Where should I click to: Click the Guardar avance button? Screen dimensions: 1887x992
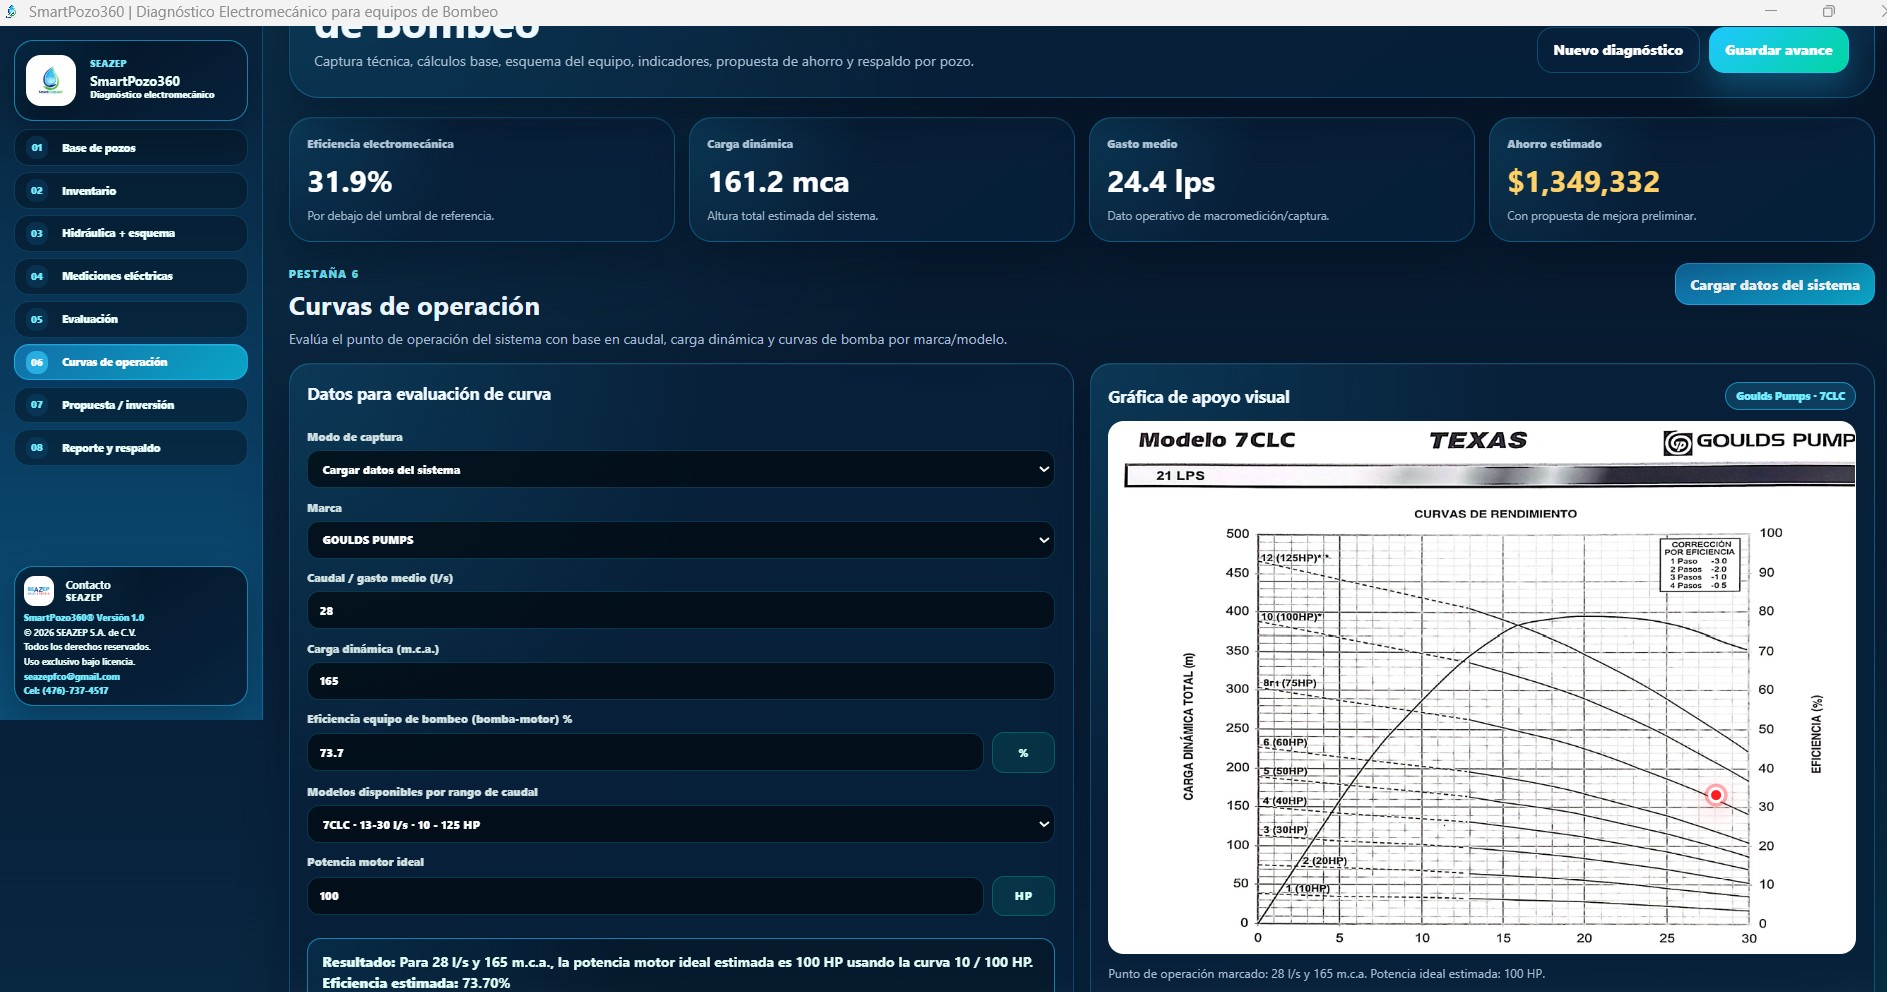(1778, 50)
